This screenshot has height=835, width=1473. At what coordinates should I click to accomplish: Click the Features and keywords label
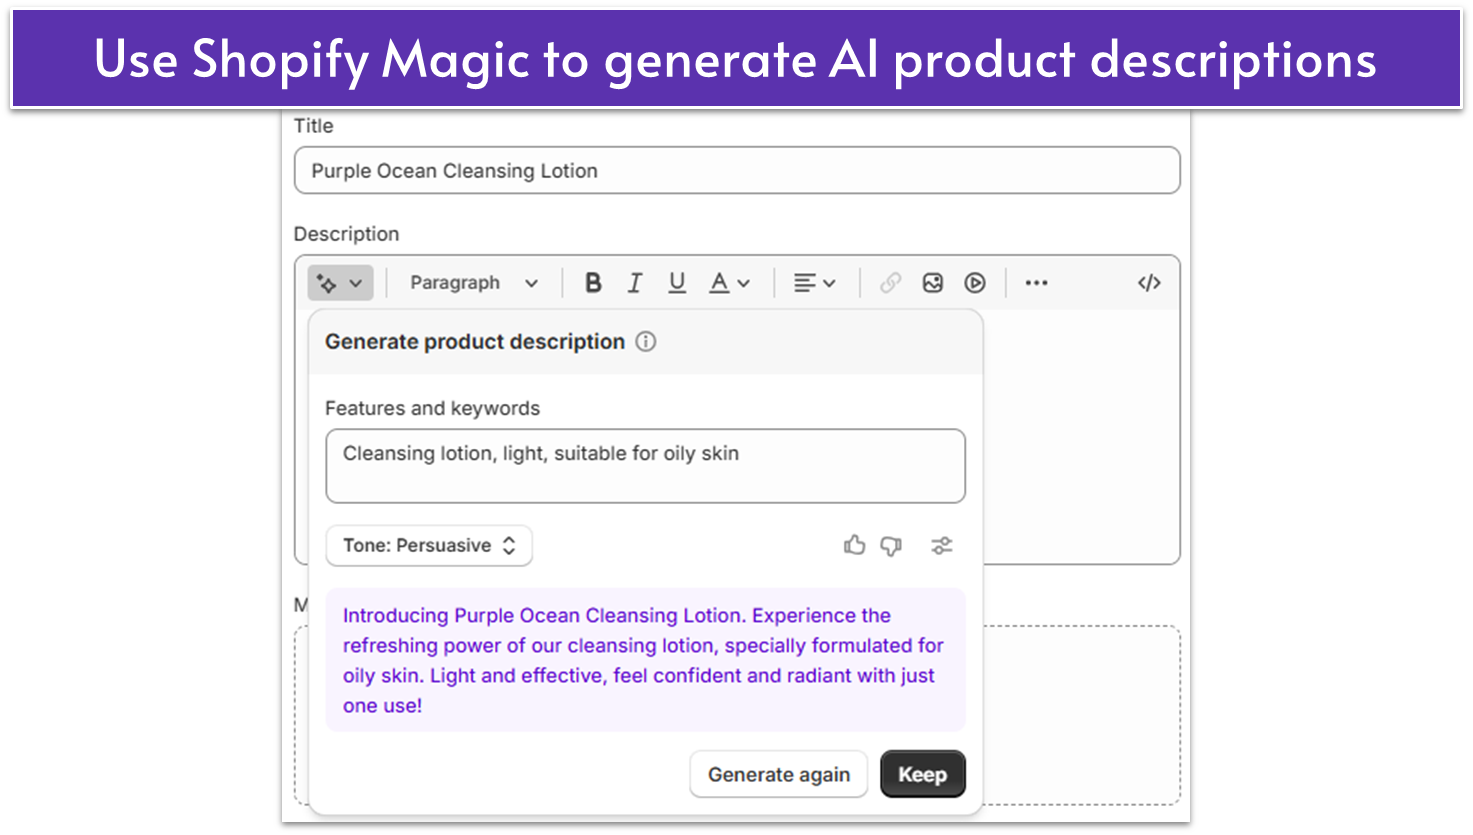click(x=432, y=408)
